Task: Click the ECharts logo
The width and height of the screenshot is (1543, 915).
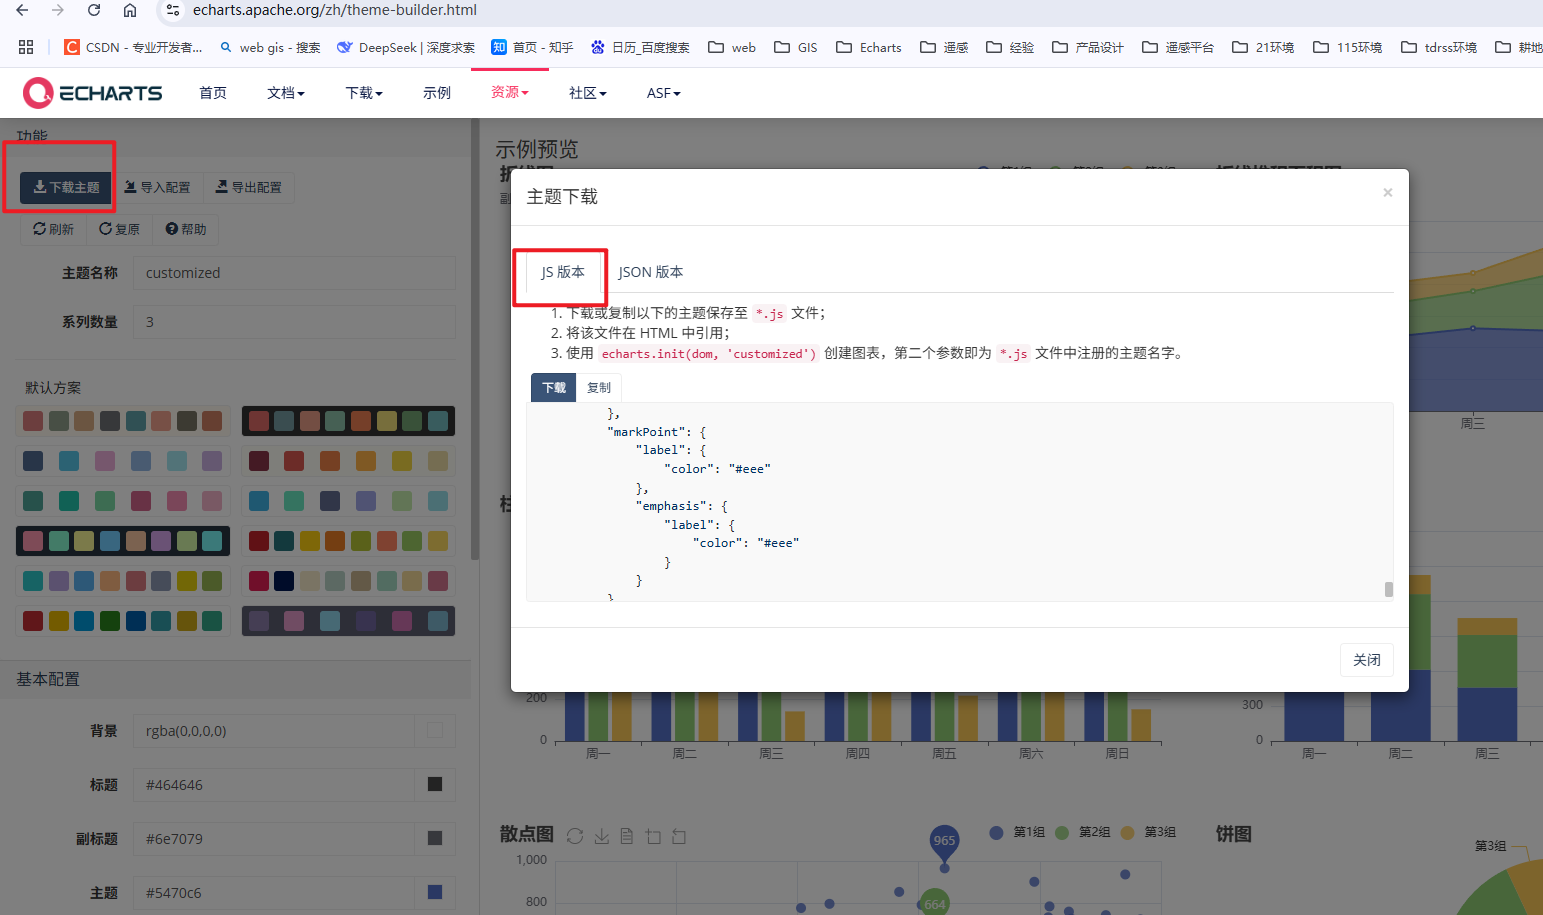Action: coord(92,93)
